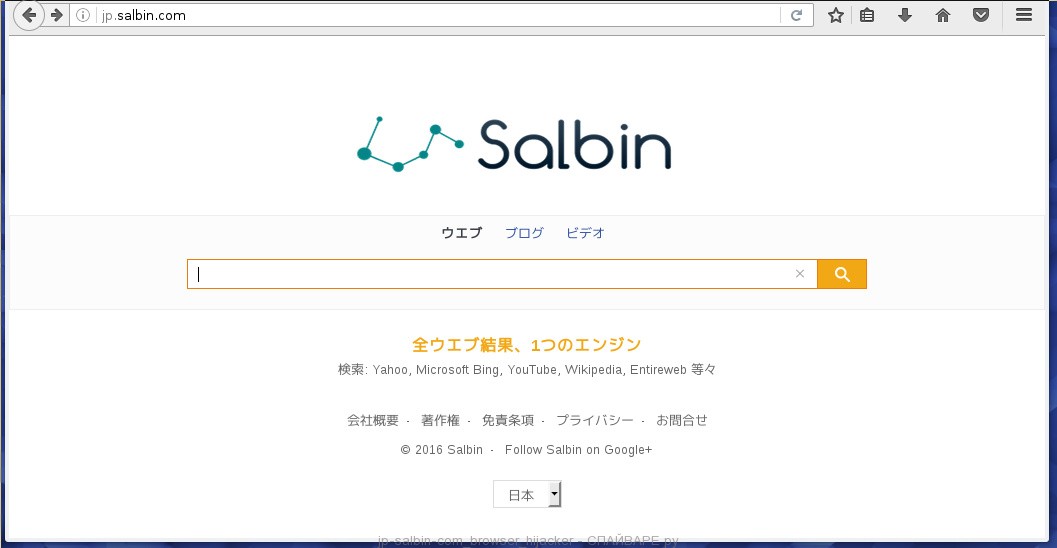
Task: Open the downloads arrow icon
Action: [x=905, y=15]
